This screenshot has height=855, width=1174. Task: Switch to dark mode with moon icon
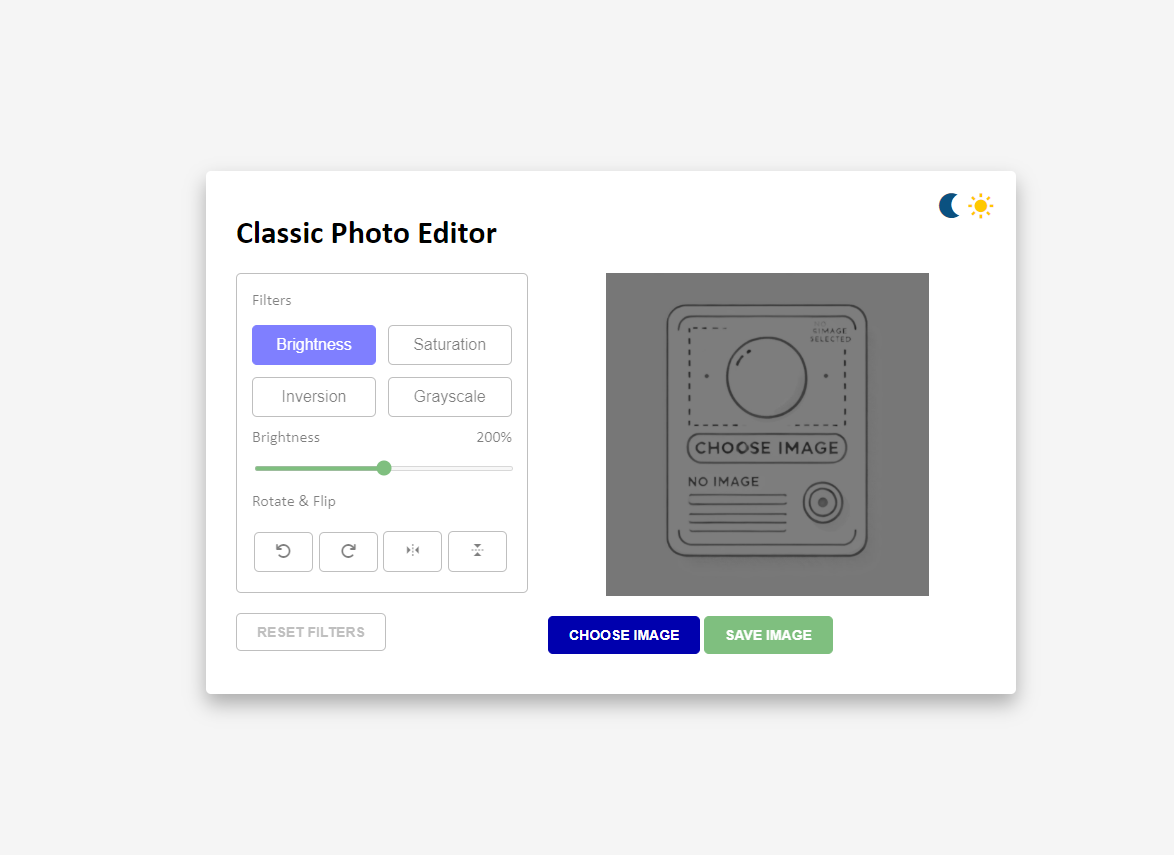(950, 206)
